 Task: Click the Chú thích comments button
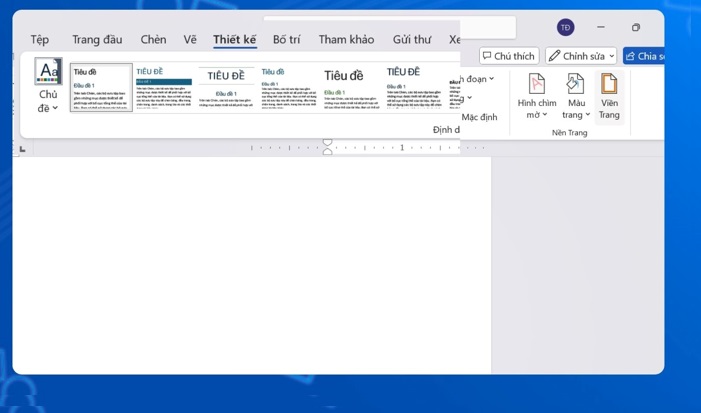point(509,56)
